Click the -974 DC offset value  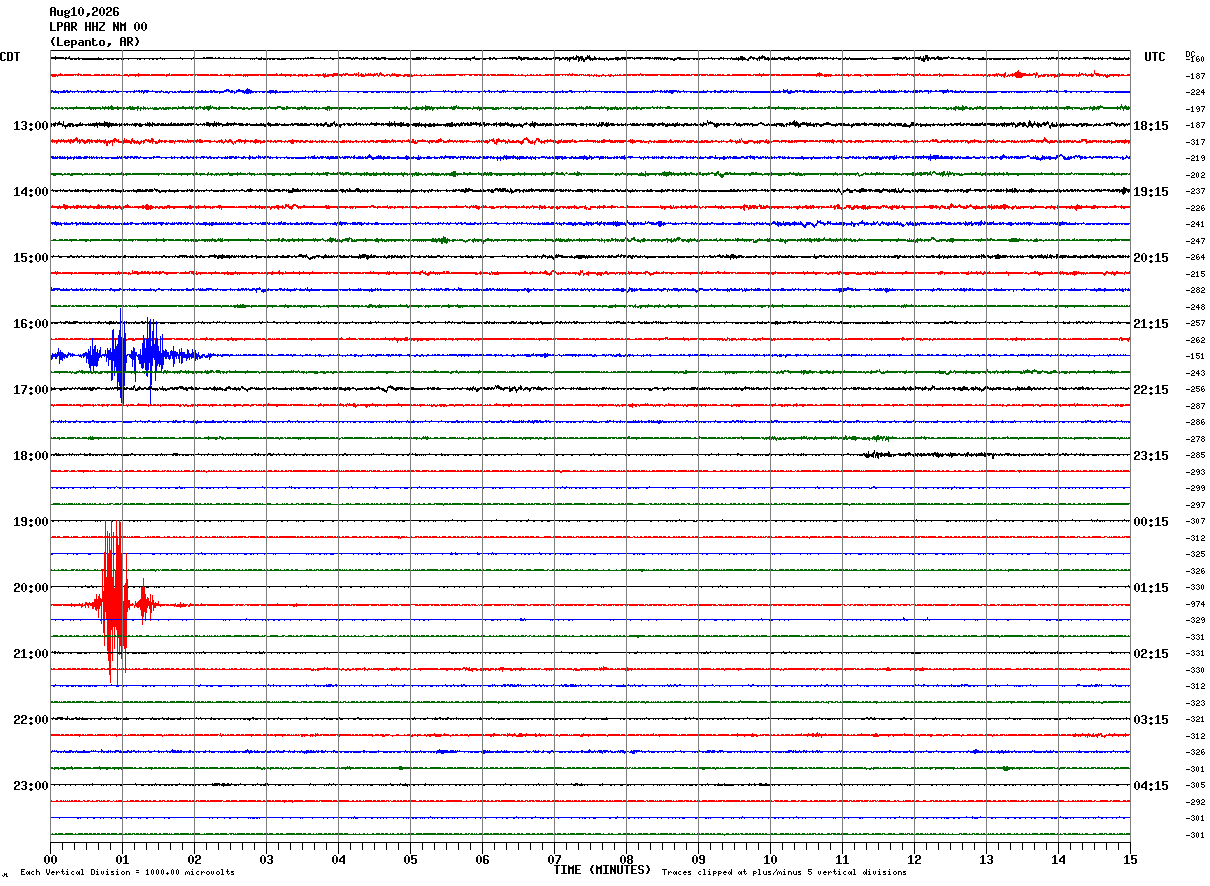coord(1194,604)
